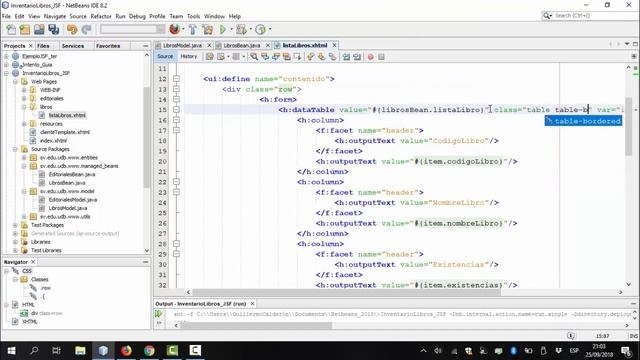Open Chrome from the Windows taskbar
The height and width of the screenshot is (360, 640).
(149, 351)
